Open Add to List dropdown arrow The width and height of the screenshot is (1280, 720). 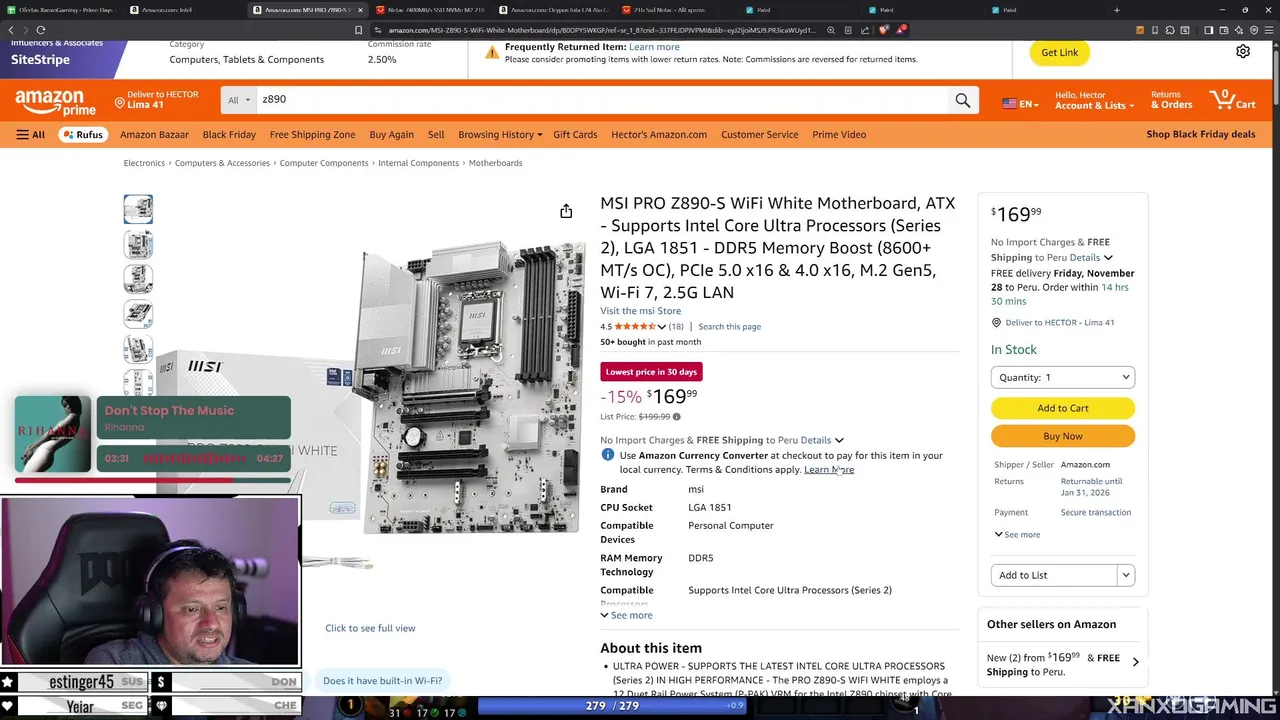[x=1126, y=575]
